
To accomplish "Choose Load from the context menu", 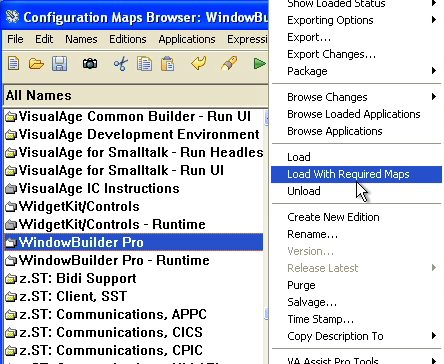I will click(x=356, y=157).
